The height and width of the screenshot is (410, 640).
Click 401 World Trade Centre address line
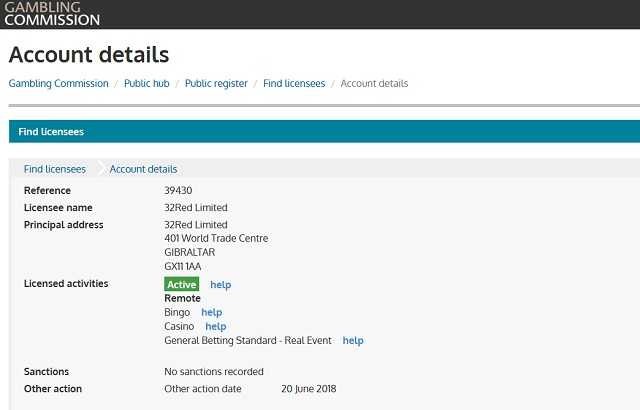click(216, 238)
